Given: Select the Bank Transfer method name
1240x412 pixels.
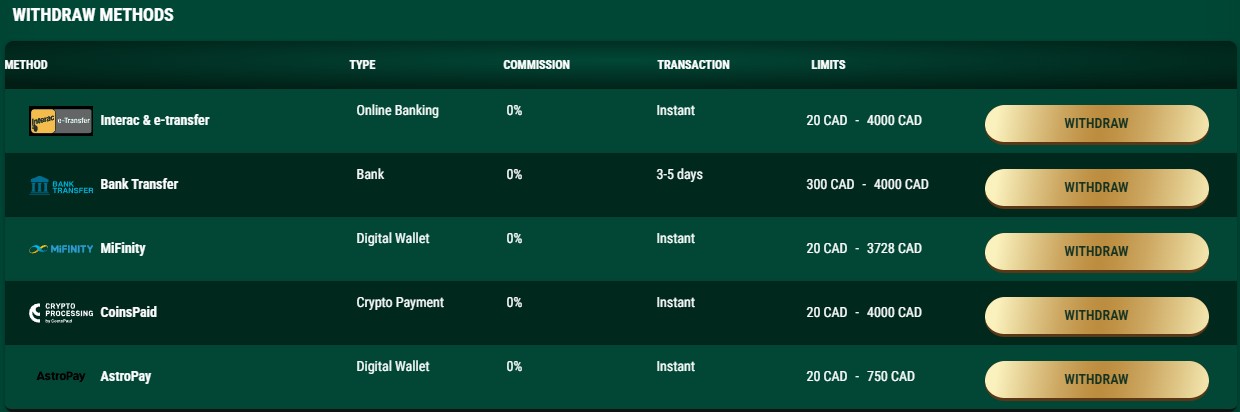Looking at the screenshot, I should tap(139, 185).
